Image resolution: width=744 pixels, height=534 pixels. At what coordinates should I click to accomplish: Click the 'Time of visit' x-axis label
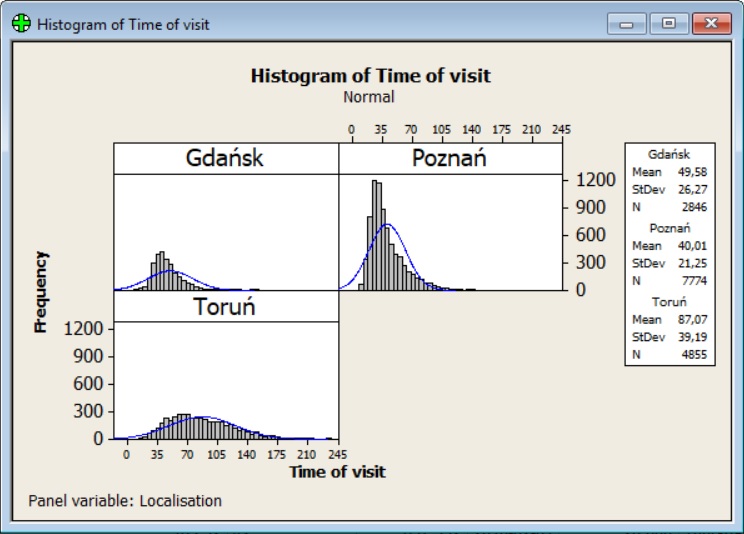pyautogui.click(x=337, y=472)
